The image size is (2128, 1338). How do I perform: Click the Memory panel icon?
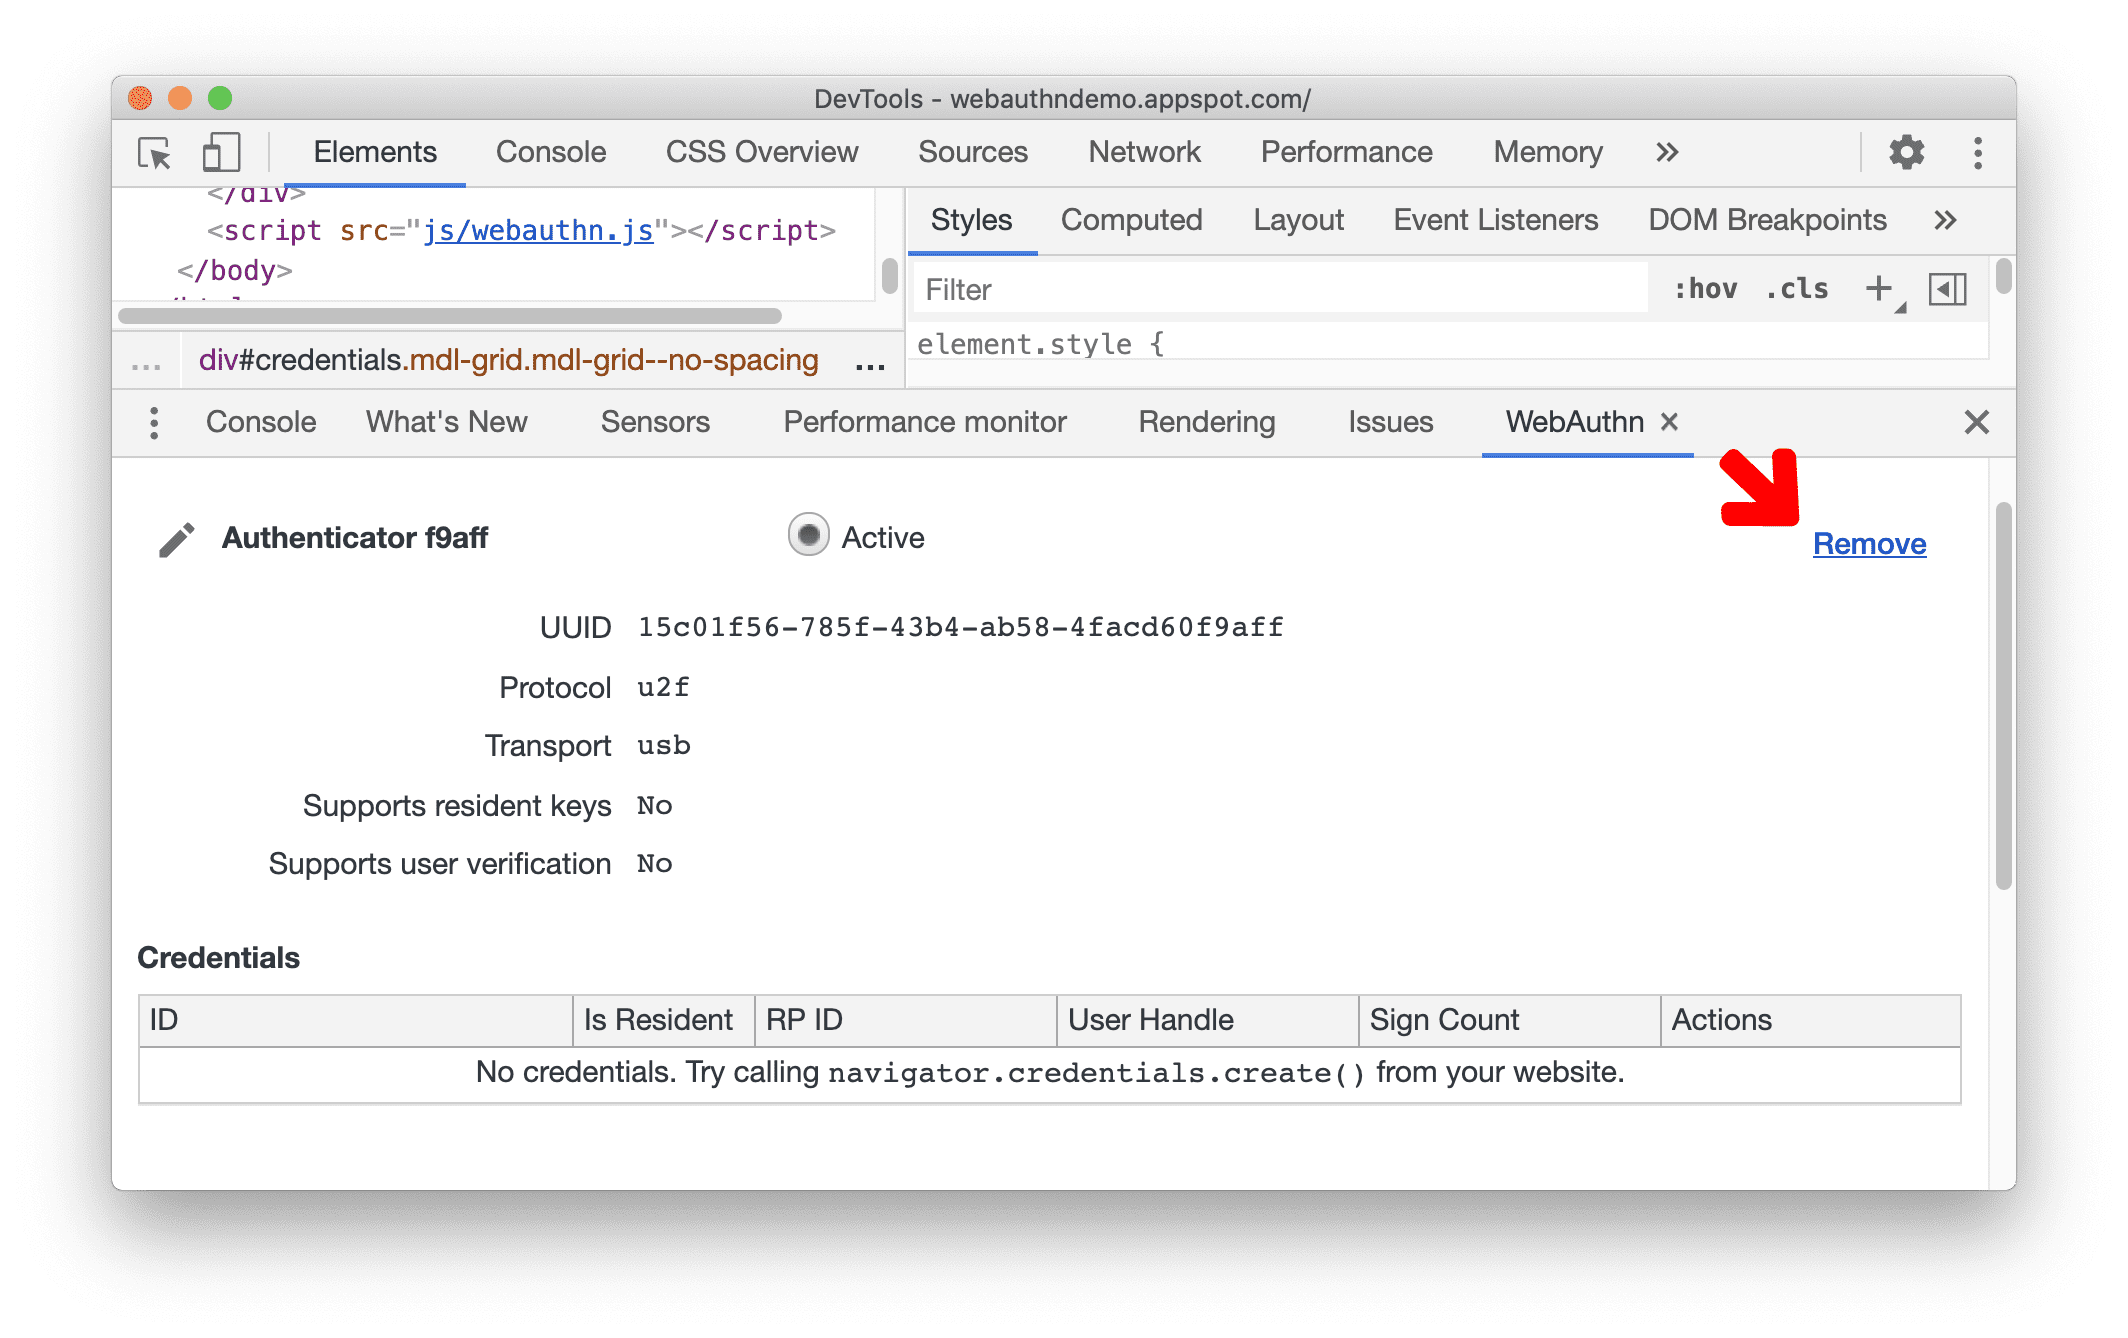click(1547, 151)
